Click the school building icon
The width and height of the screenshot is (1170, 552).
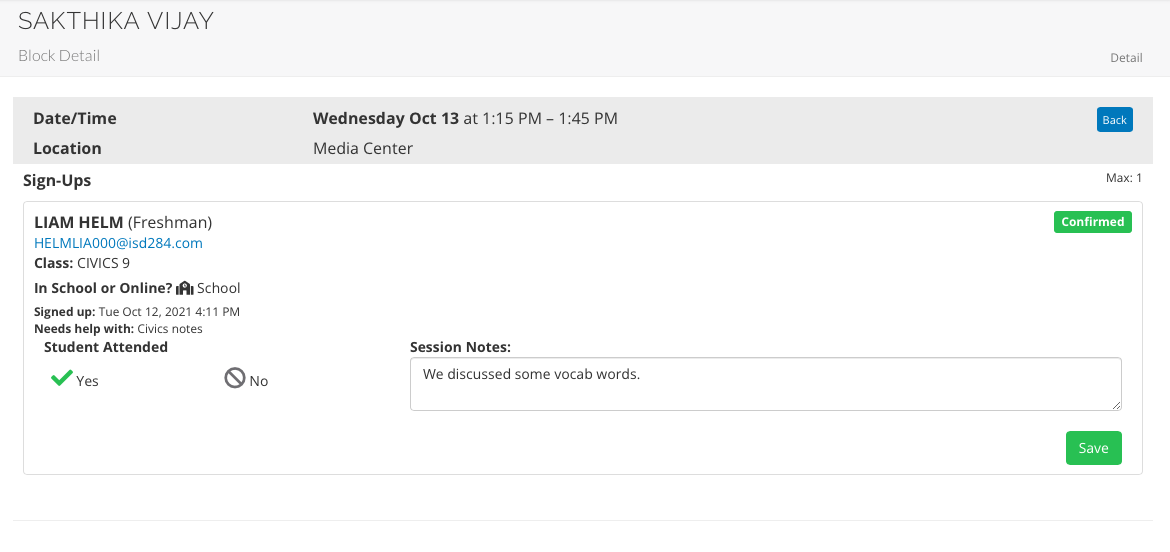point(184,288)
